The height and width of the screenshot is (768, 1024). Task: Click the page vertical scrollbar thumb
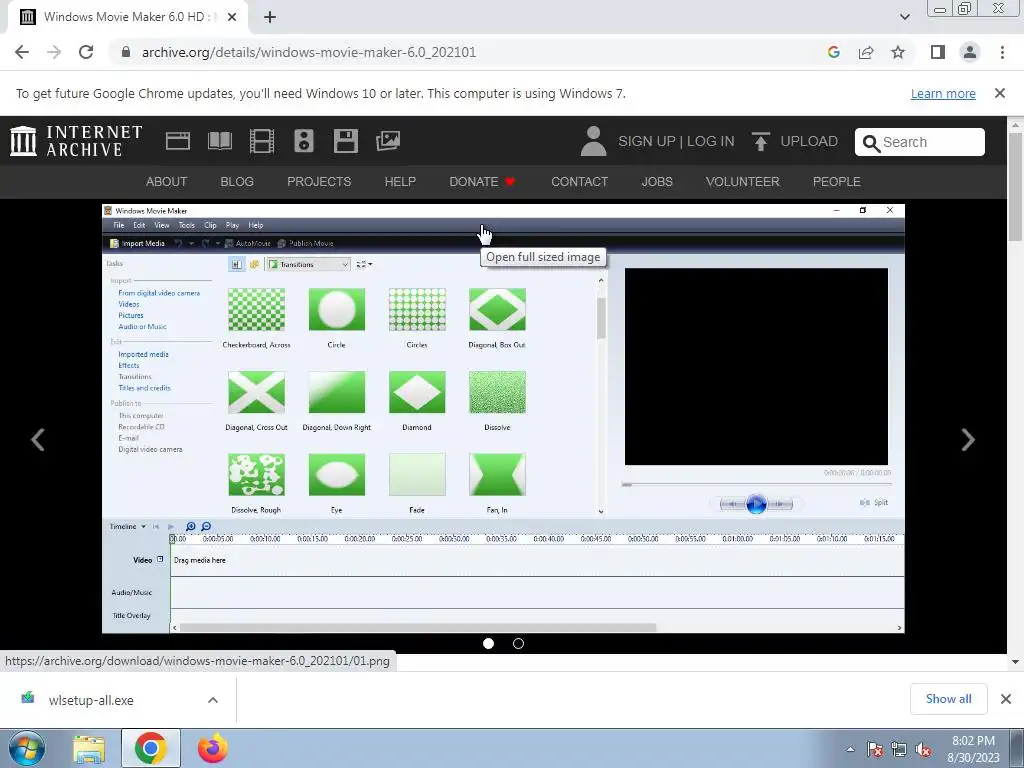1016,187
